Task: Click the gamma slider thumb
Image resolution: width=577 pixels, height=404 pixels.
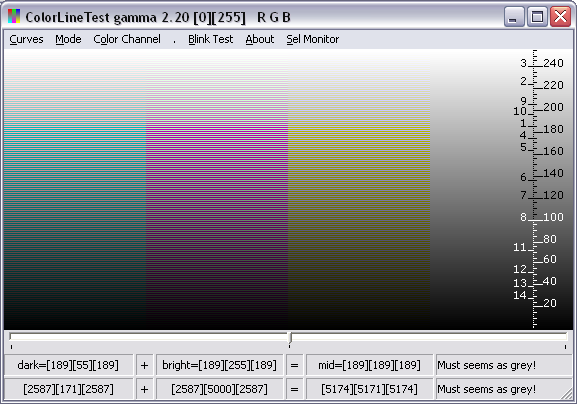Action: (x=290, y=338)
